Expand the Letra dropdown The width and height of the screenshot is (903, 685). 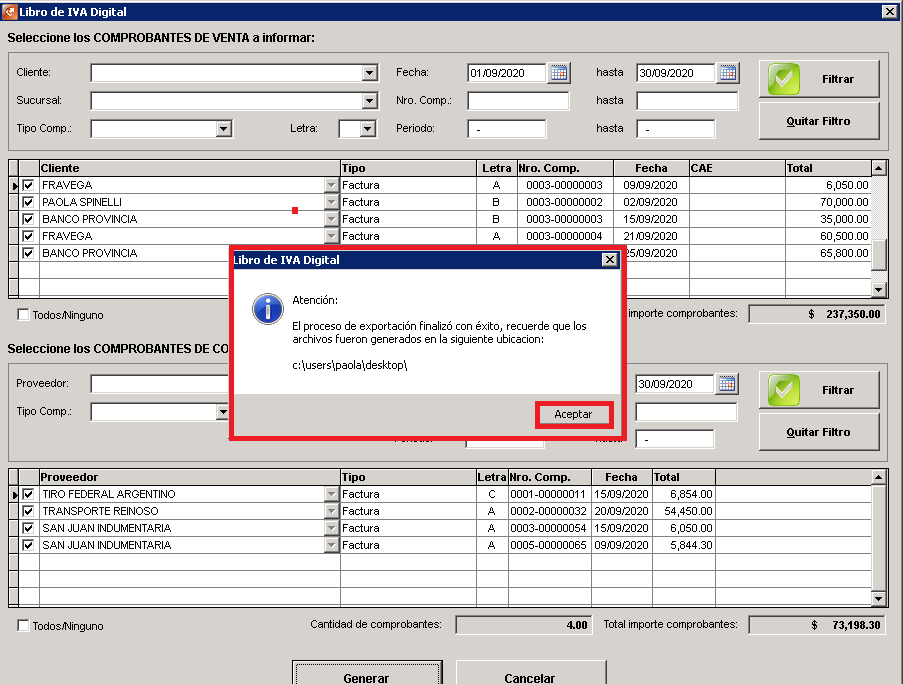pos(368,128)
